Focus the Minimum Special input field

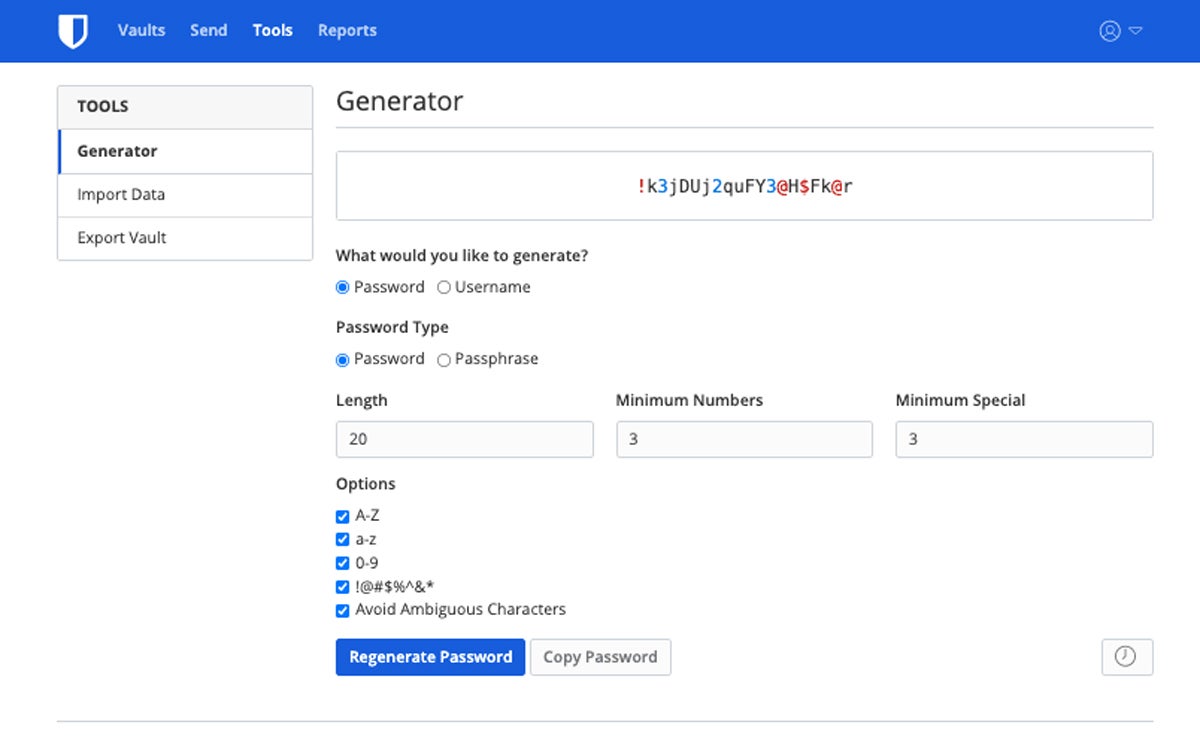point(1024,439)
